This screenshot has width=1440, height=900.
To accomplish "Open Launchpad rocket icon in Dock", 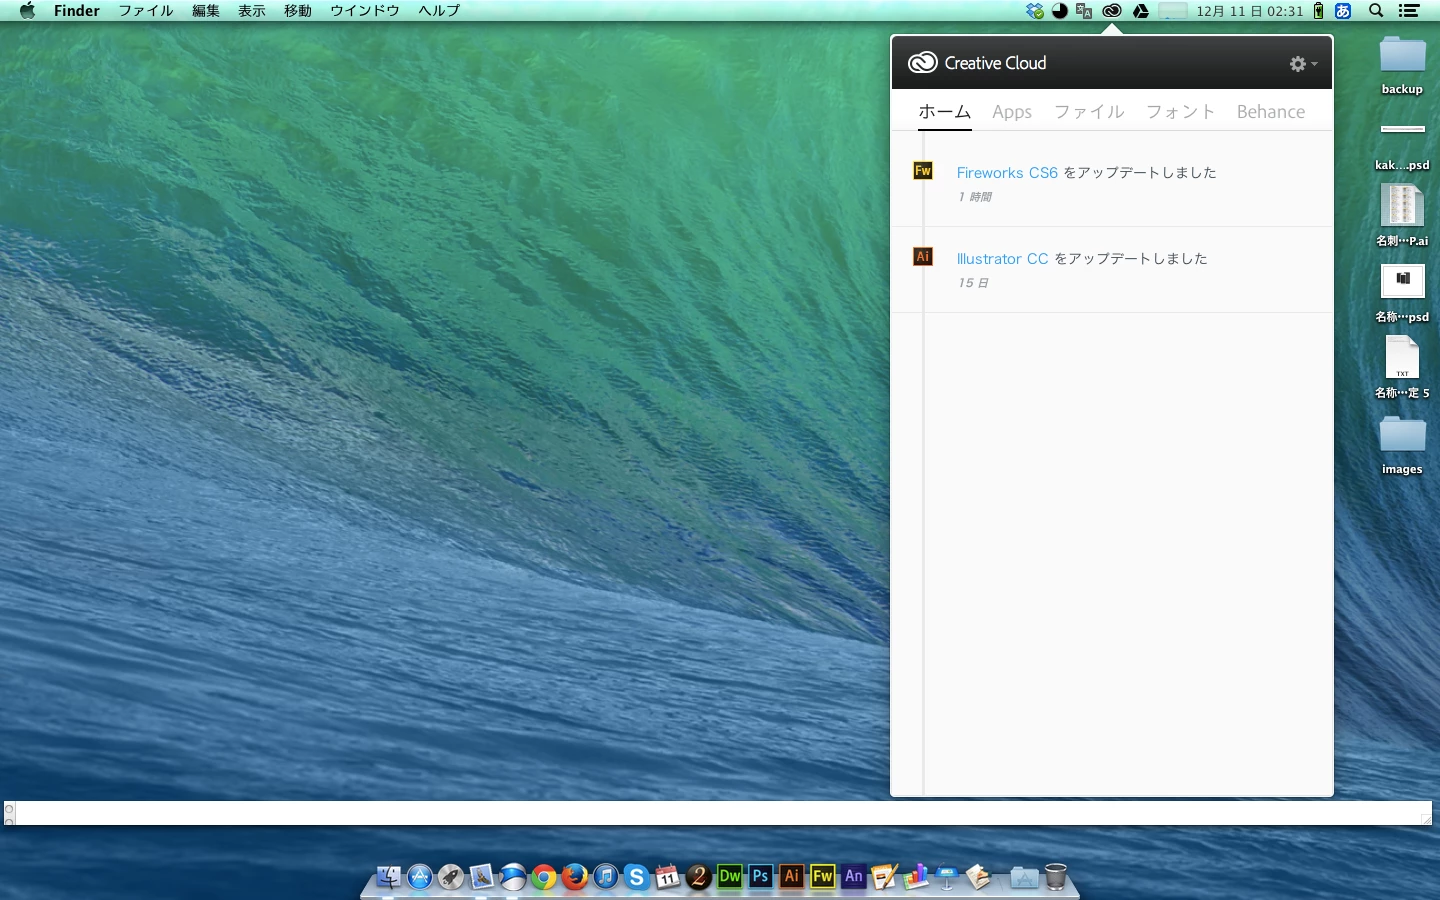I will 451,877.
